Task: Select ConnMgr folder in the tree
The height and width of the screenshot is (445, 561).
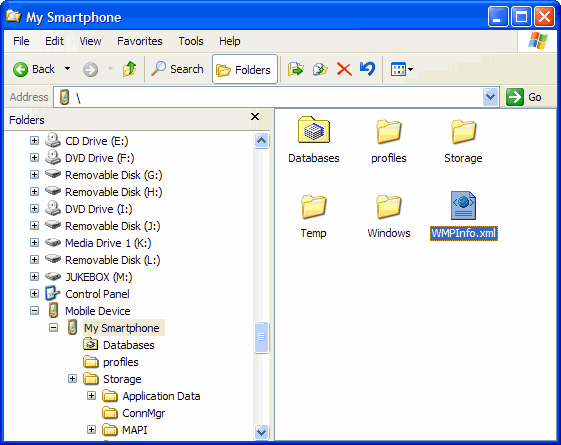Action: [x=143, y=413]
